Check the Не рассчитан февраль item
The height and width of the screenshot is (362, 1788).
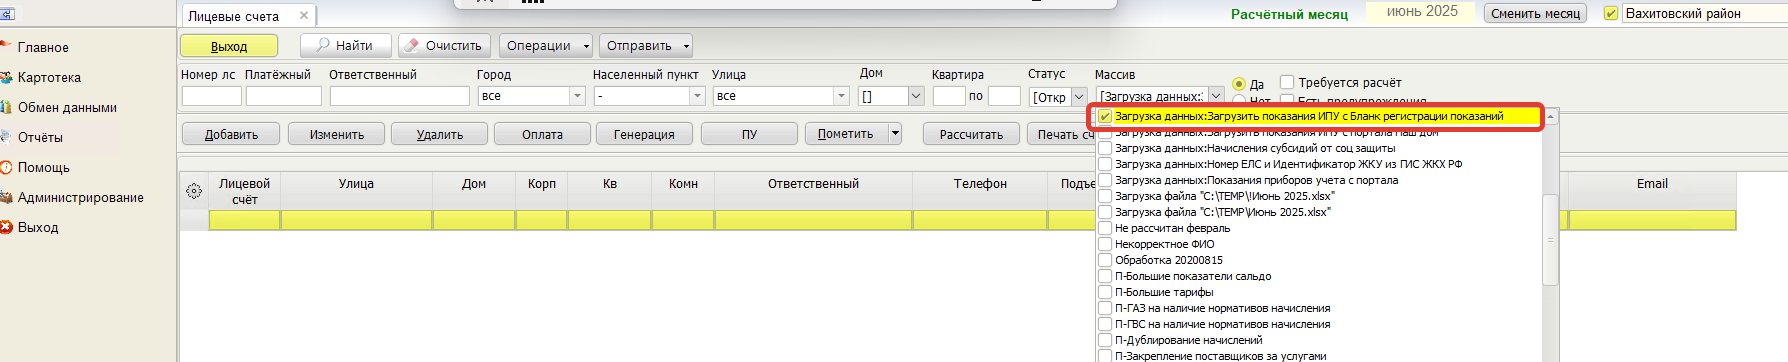point(1105,228)
